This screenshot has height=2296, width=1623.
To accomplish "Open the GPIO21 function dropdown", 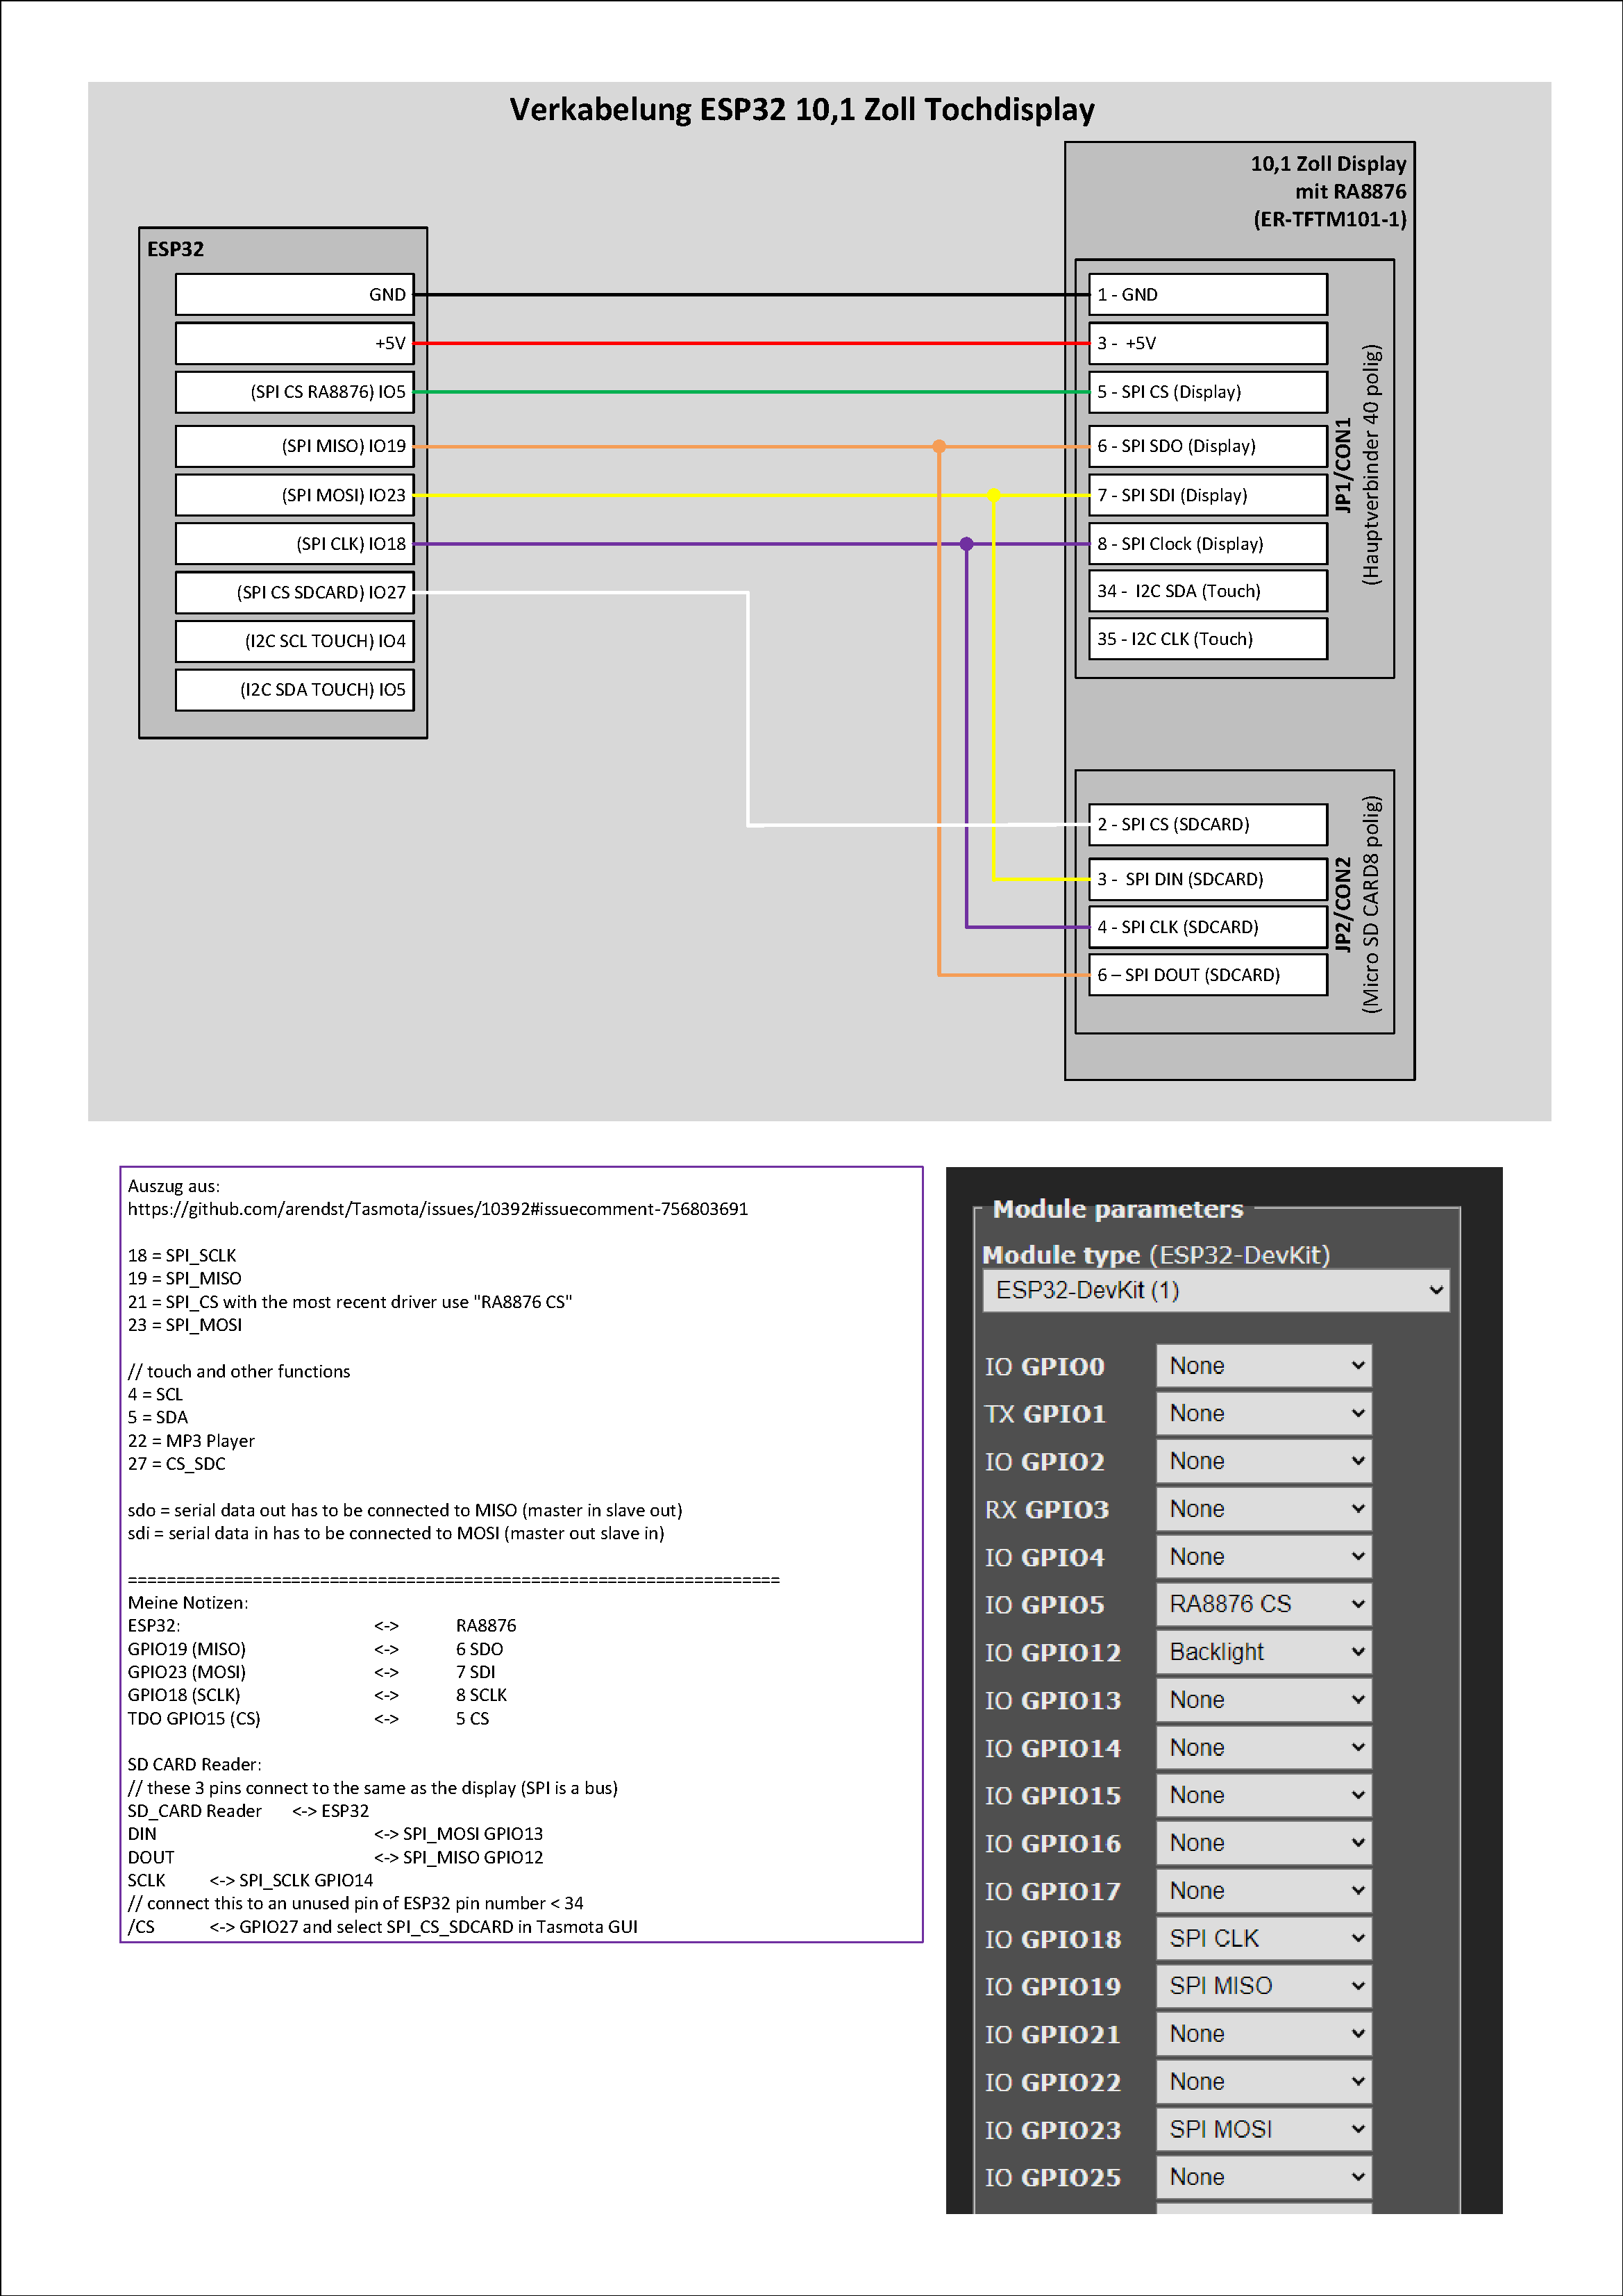I will 1264,2034.
